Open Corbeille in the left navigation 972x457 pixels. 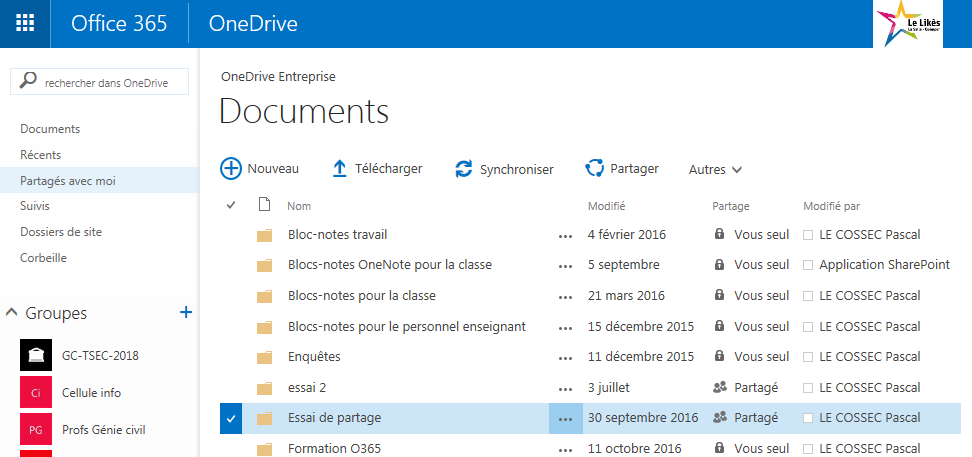coord(43,258)
